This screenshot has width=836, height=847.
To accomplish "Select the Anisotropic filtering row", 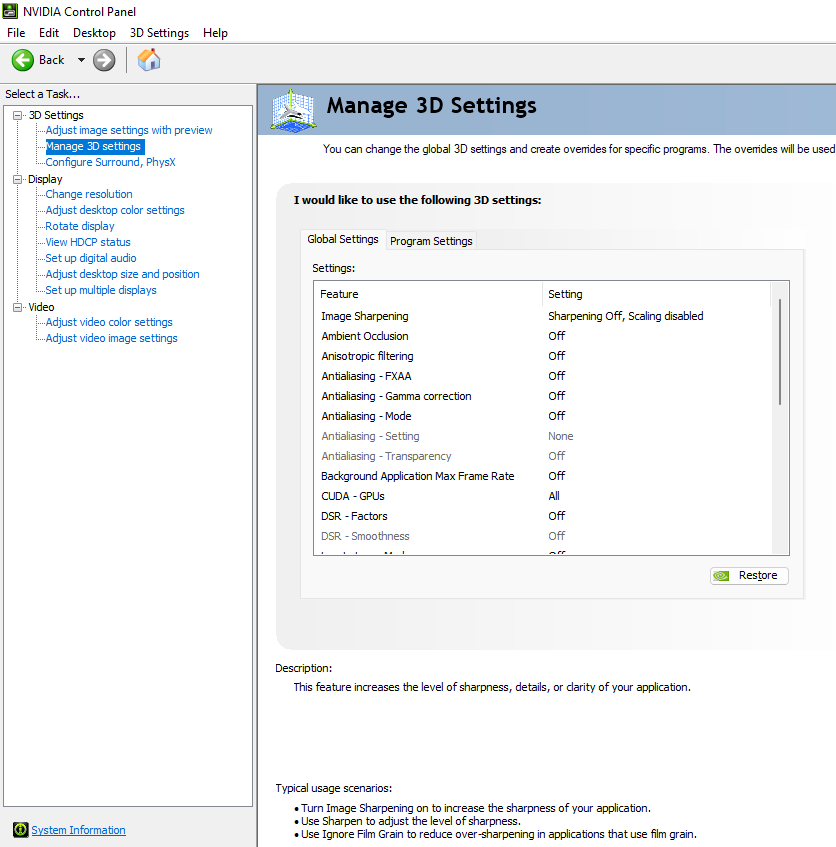I will tap(544, 356).
